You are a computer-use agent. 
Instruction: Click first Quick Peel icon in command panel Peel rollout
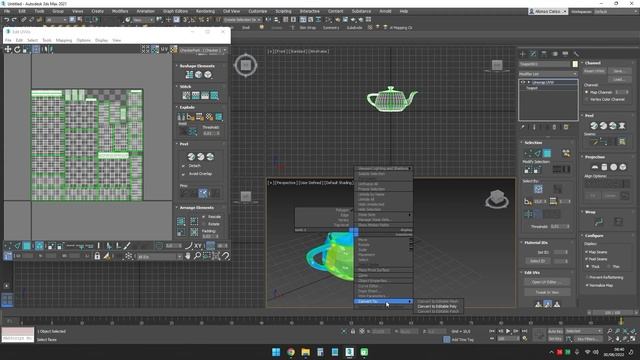coord(594,126)
